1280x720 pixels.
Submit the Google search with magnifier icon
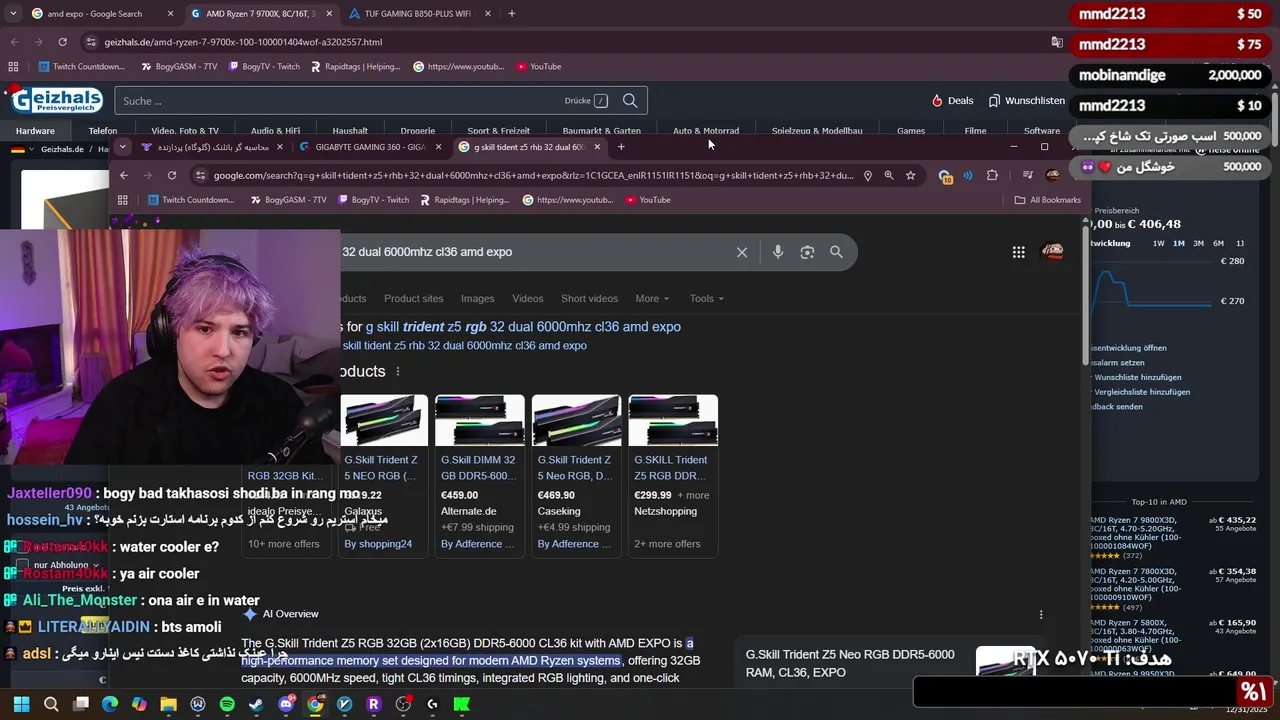(836, 252)
